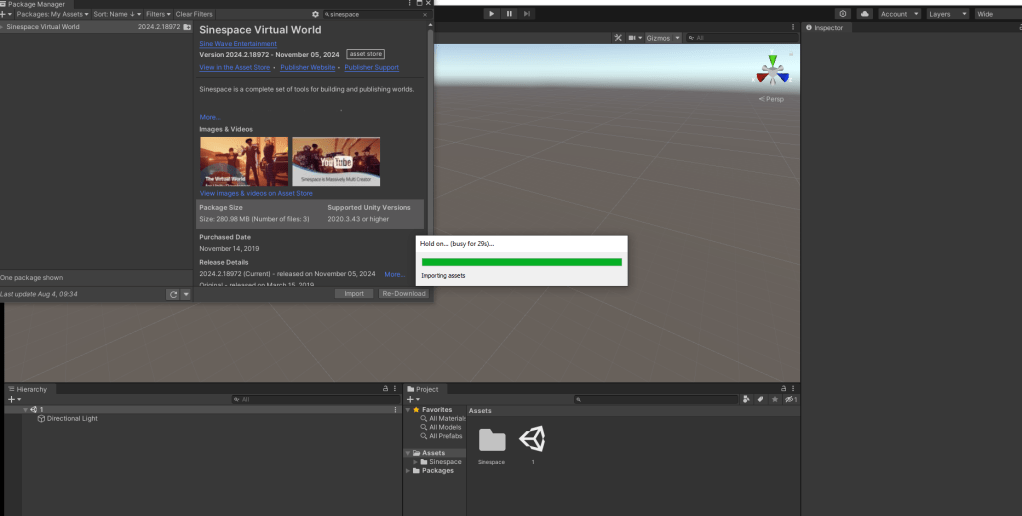Click the Scene orientation gizmo
This screenshot has height=516, width=1022.
771,71
